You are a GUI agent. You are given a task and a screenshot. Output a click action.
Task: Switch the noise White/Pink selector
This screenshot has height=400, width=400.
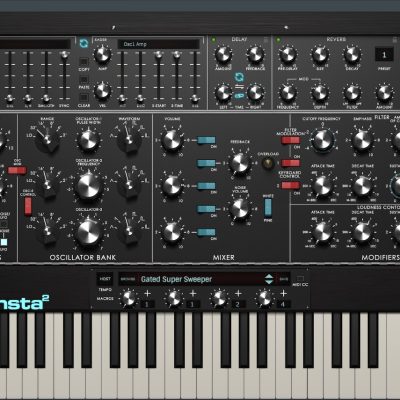click(268, 207)
